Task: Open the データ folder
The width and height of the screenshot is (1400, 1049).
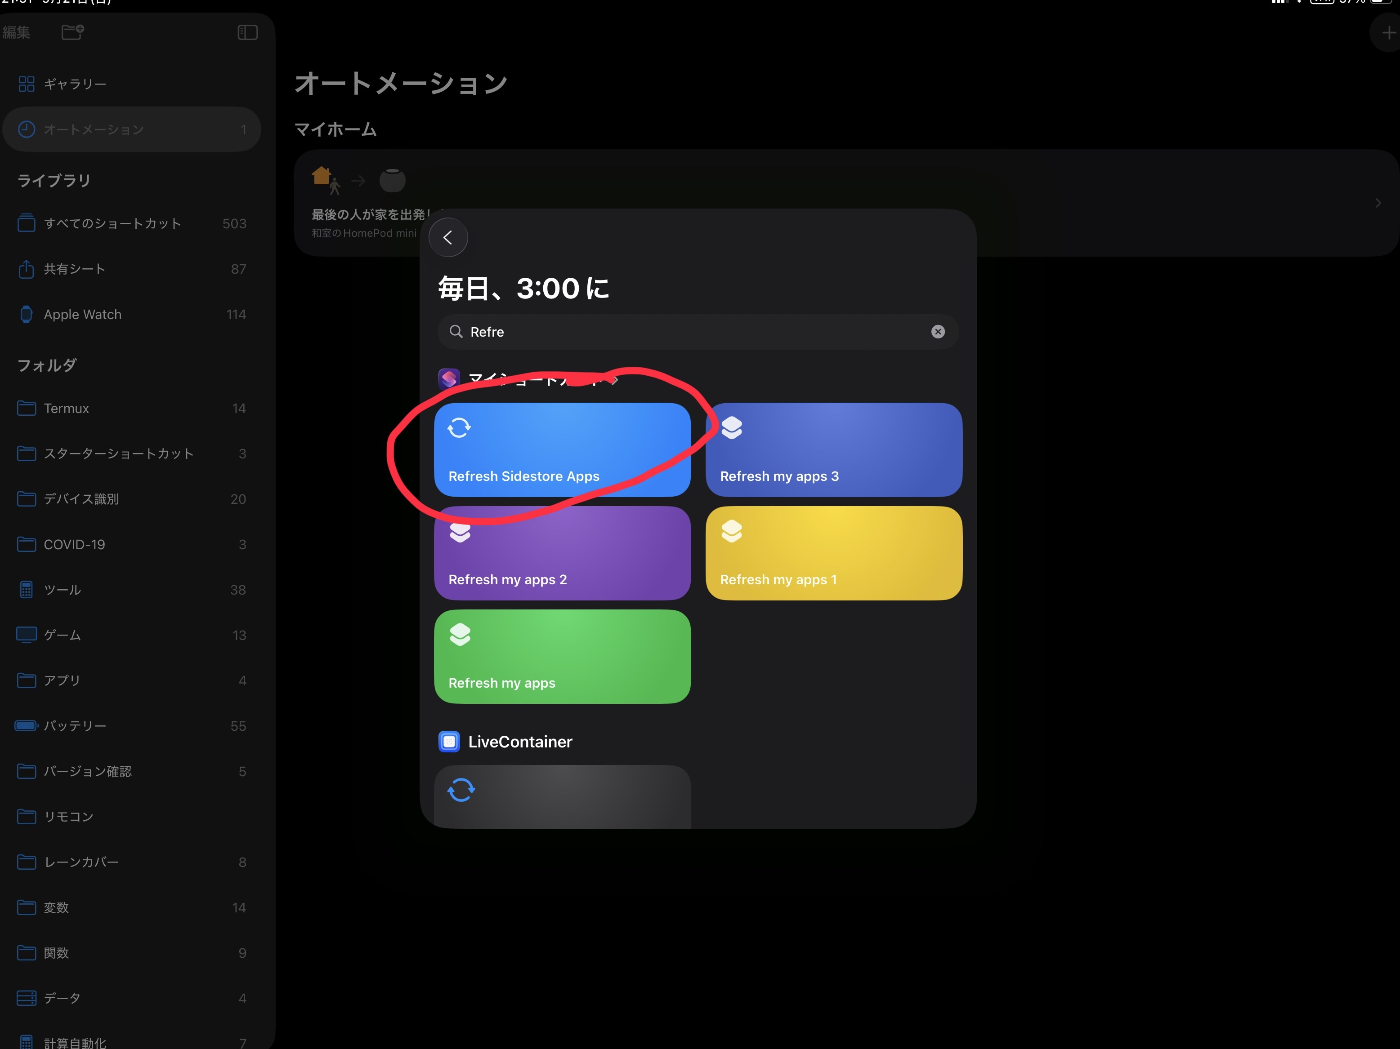Action: 132,998
